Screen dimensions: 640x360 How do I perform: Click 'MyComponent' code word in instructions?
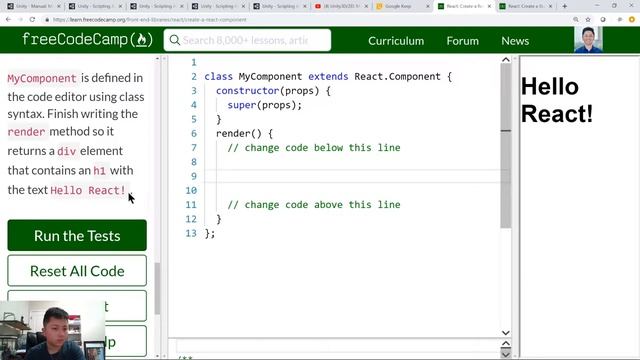[x=42, y=78]
